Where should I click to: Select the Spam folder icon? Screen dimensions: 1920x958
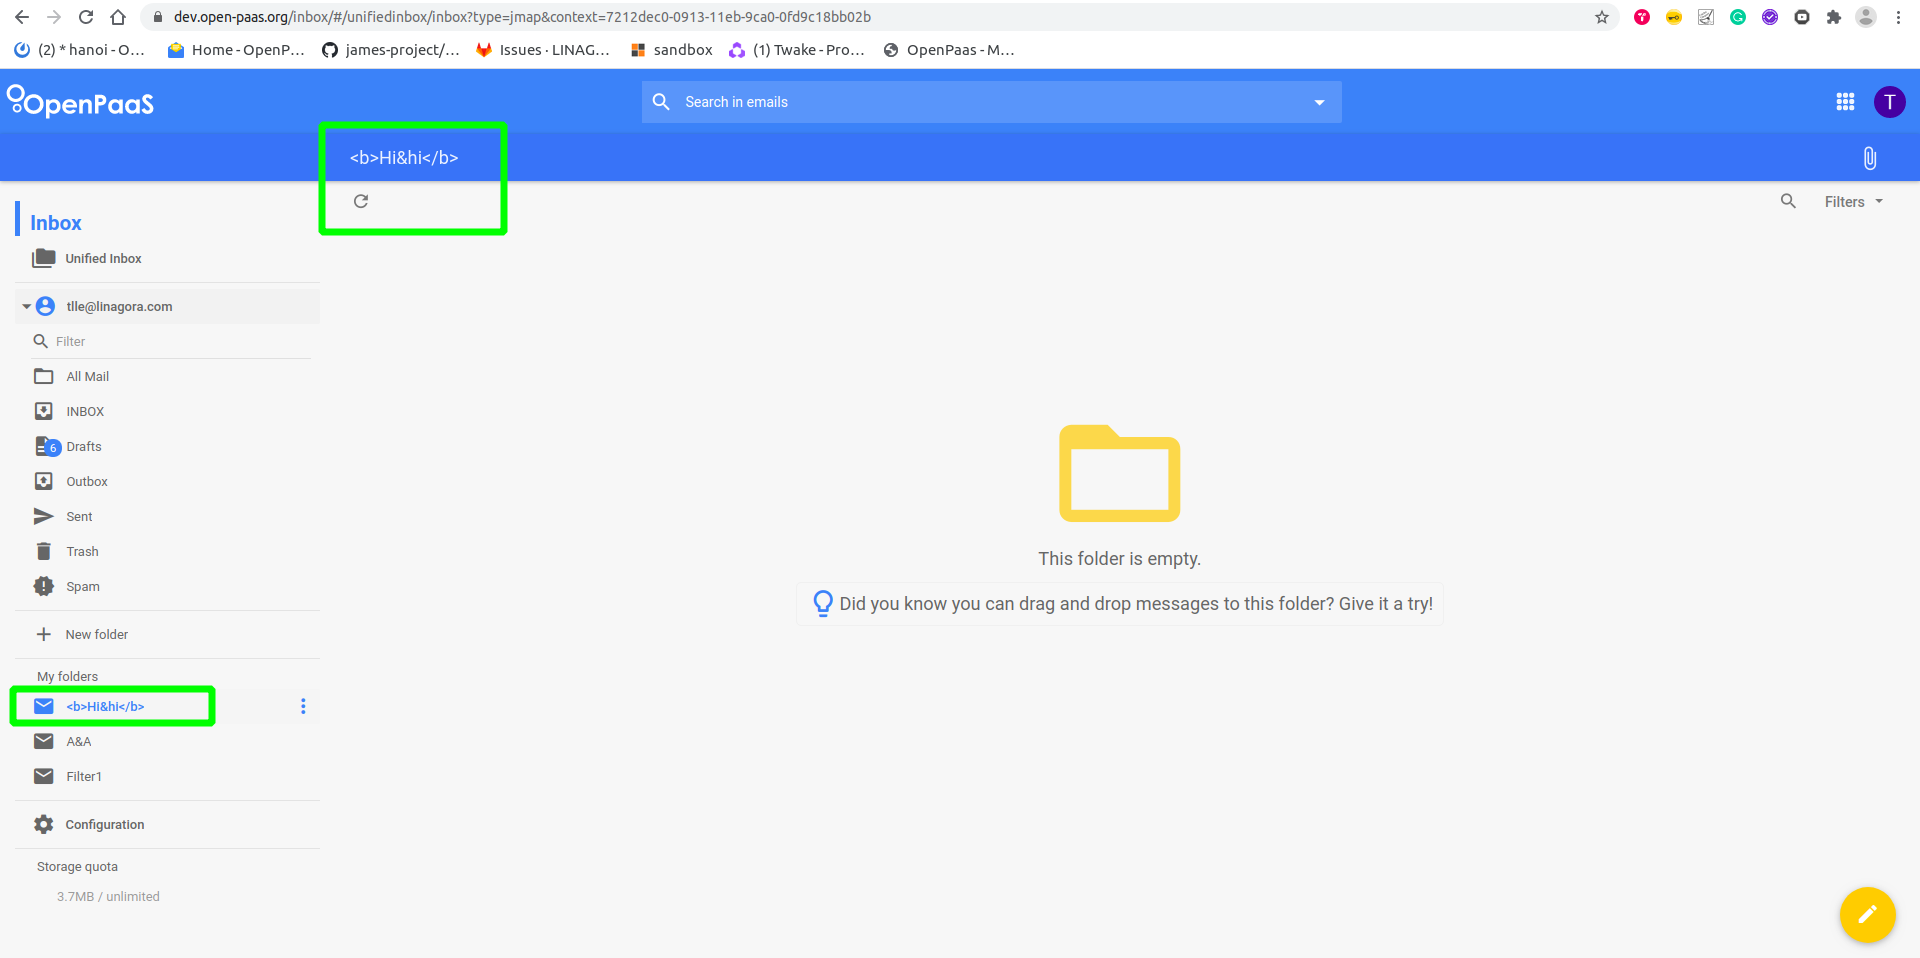44,586
